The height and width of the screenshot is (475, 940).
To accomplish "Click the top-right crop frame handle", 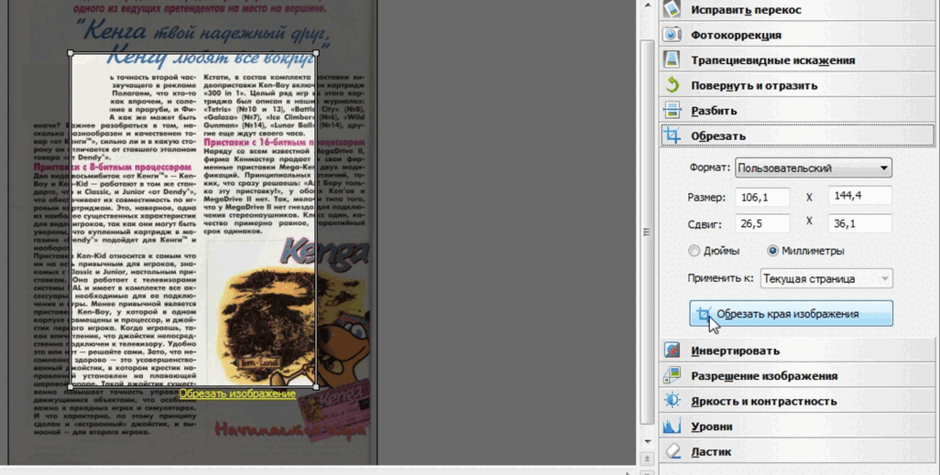I will point(316,53).
